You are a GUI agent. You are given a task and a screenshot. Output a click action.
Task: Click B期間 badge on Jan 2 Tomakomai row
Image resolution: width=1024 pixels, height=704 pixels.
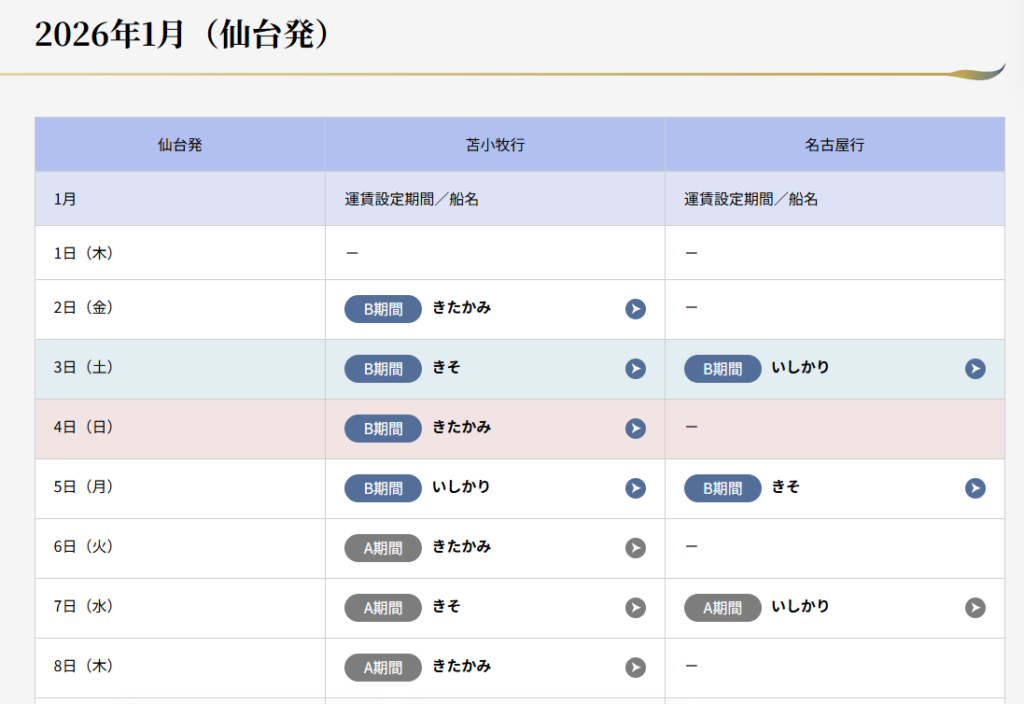click(383, 309)
